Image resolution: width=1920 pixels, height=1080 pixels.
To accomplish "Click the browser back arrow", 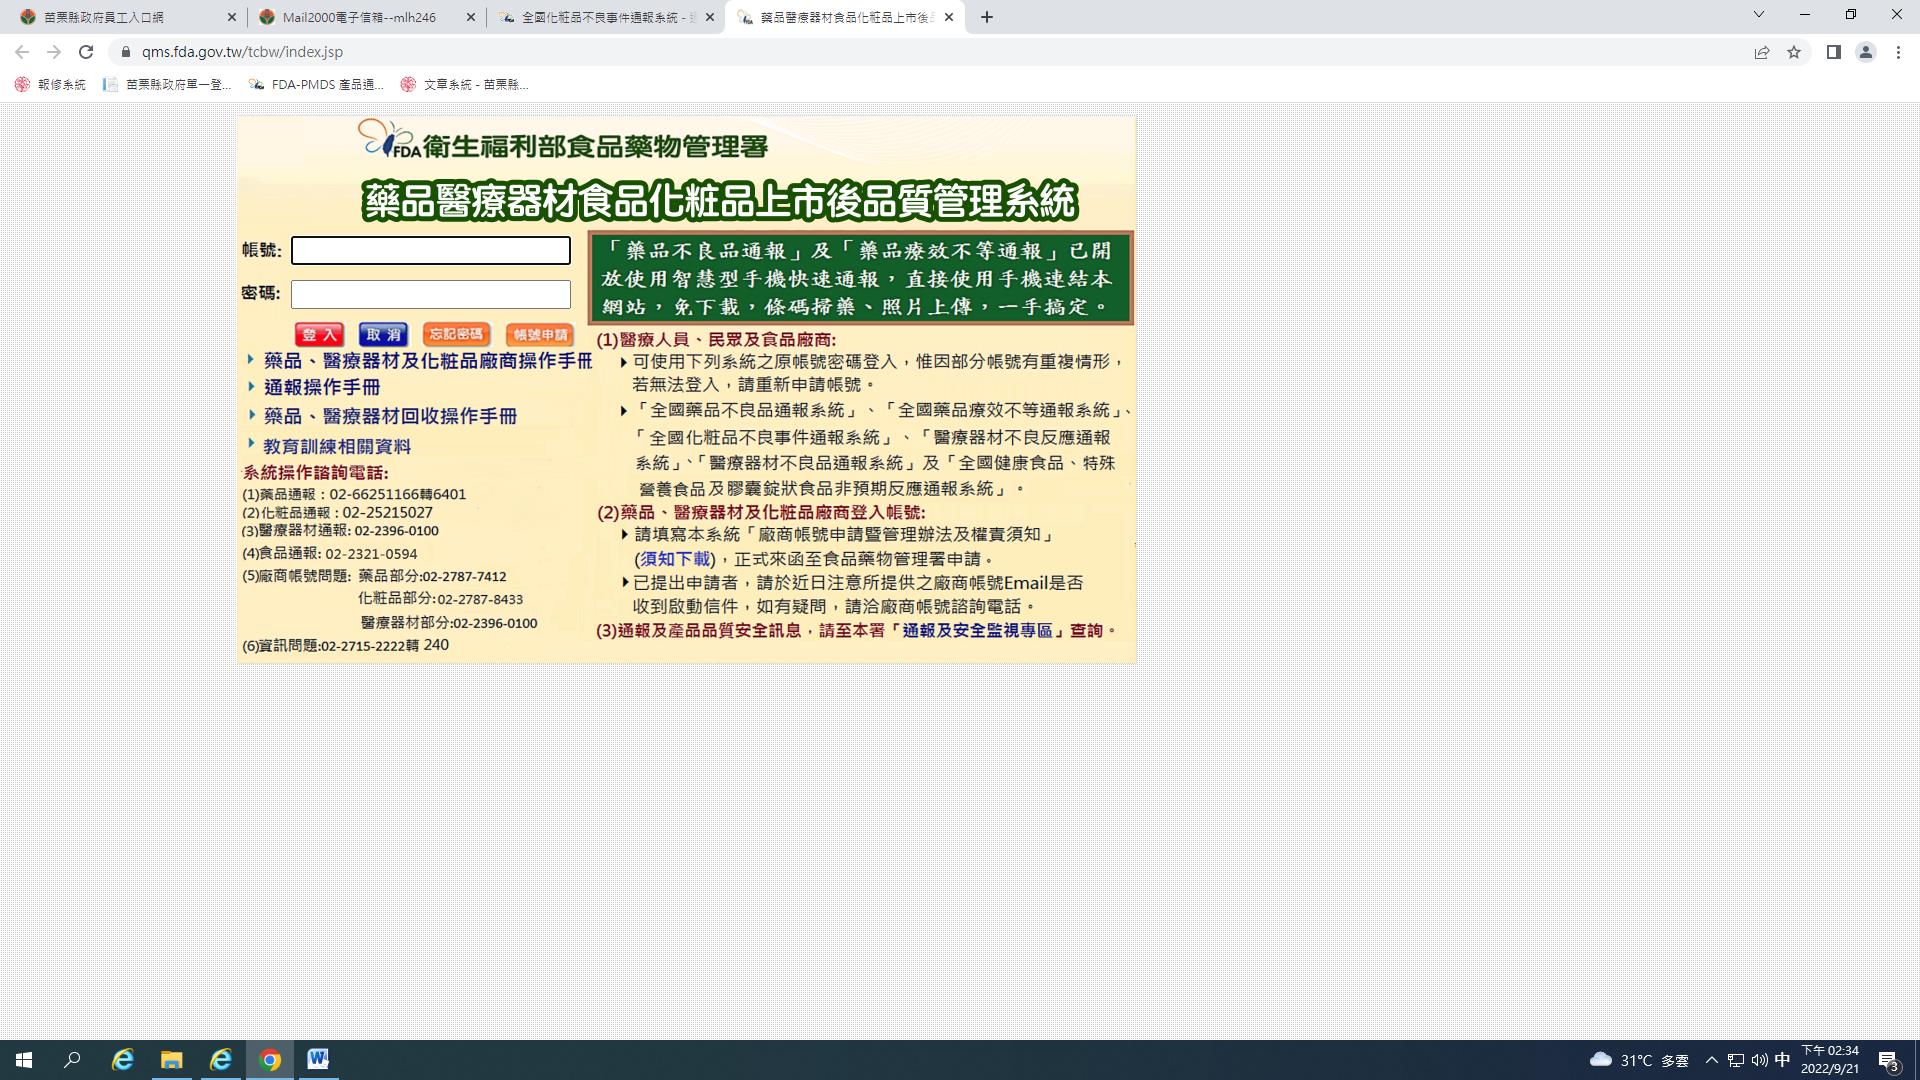I will pos(22,52).
